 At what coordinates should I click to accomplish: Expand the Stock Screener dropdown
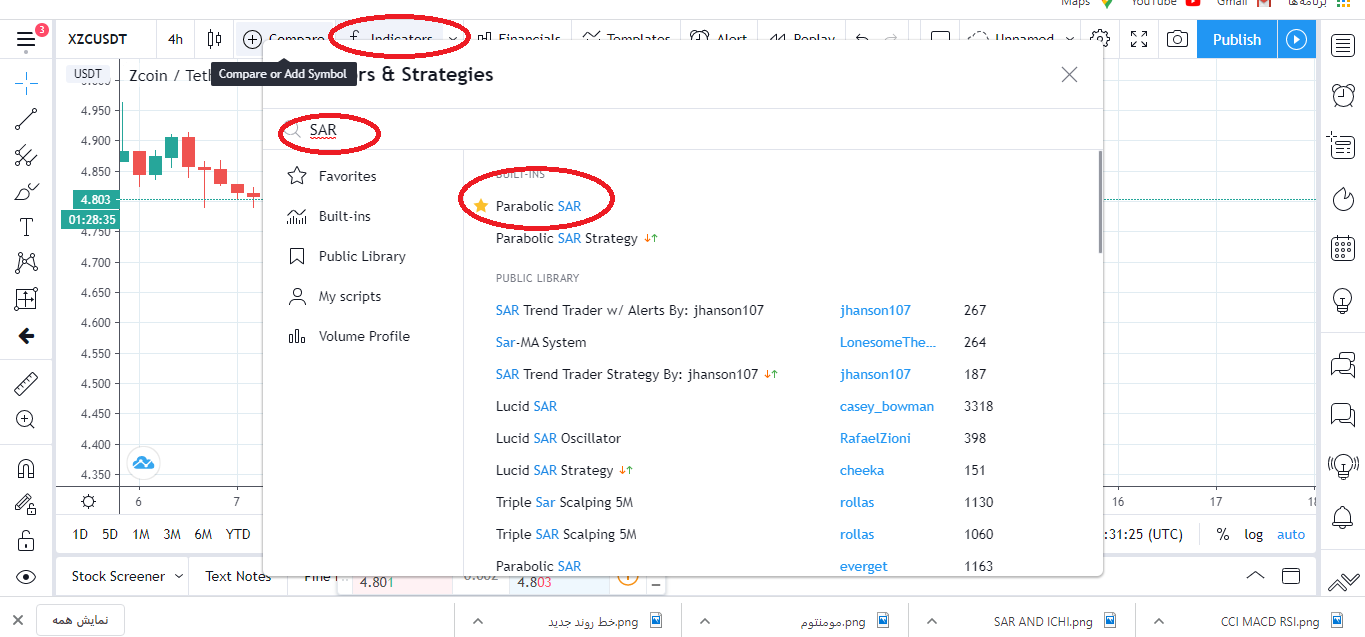pyautogui.click(x=179, y=576)
